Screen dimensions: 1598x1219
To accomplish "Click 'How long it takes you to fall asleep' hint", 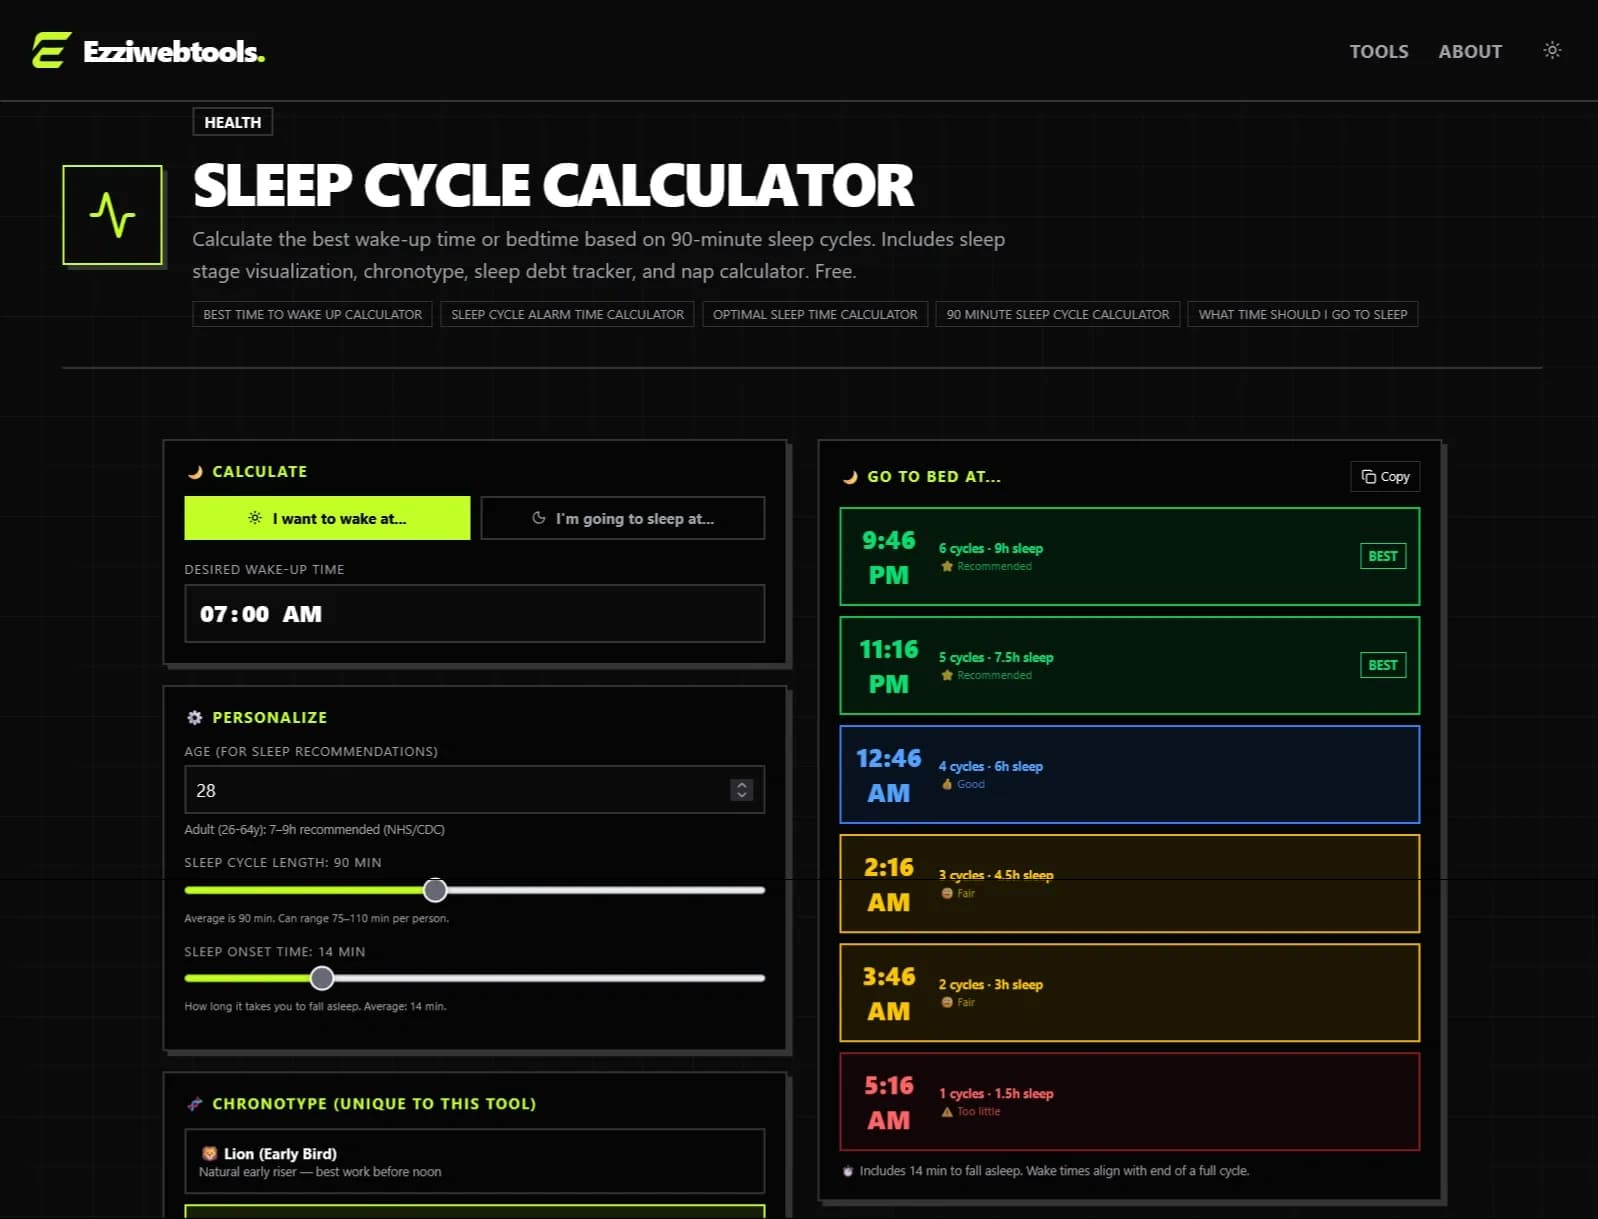I will tap(315, 1006).
